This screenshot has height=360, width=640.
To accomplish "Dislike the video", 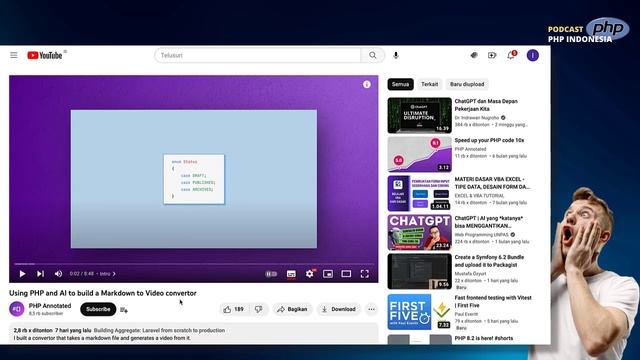I will click(x=258, y=309).
